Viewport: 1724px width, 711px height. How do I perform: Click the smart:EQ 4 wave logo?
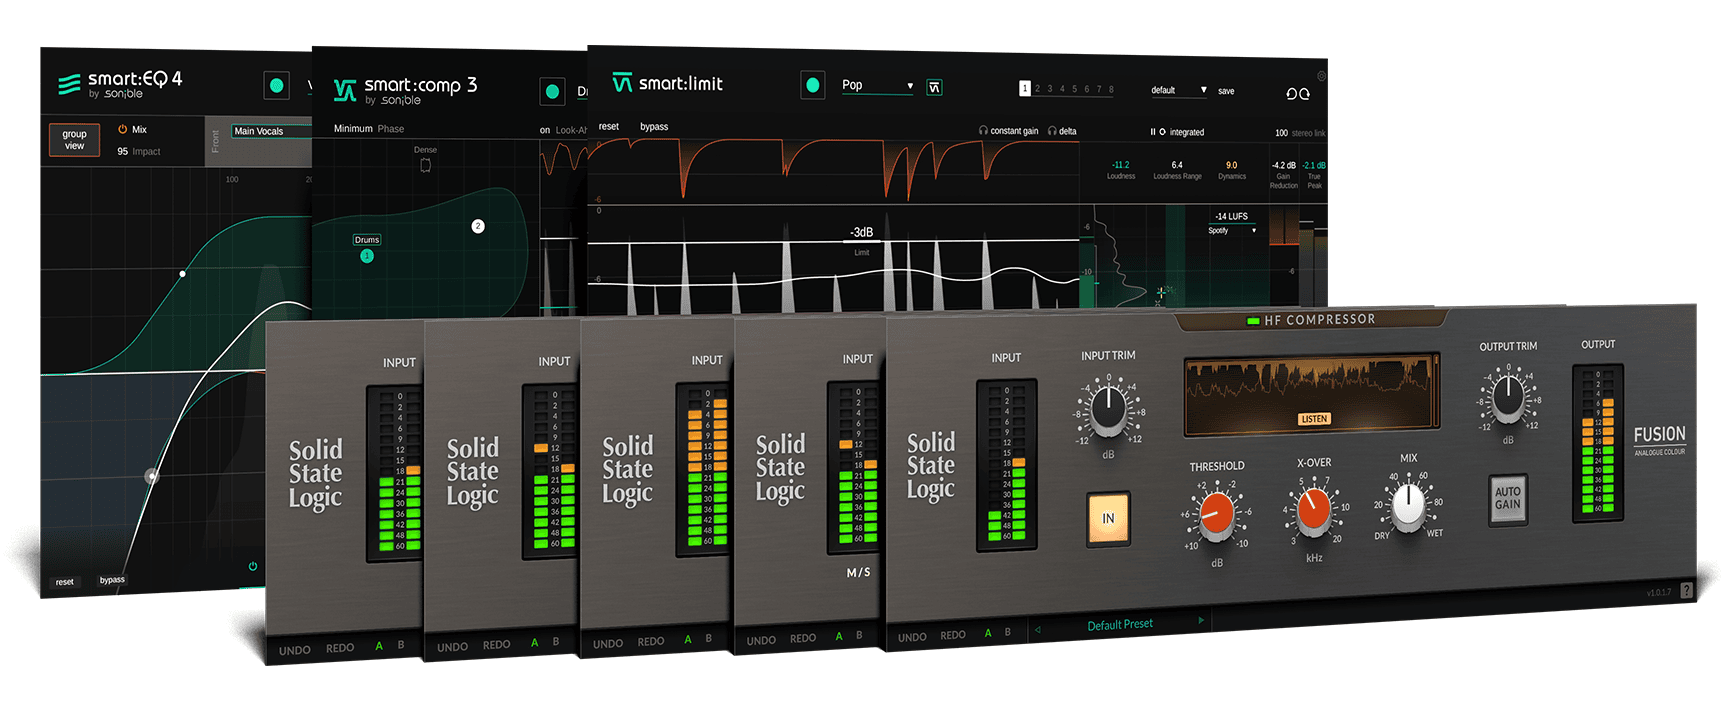click(69, 85)
